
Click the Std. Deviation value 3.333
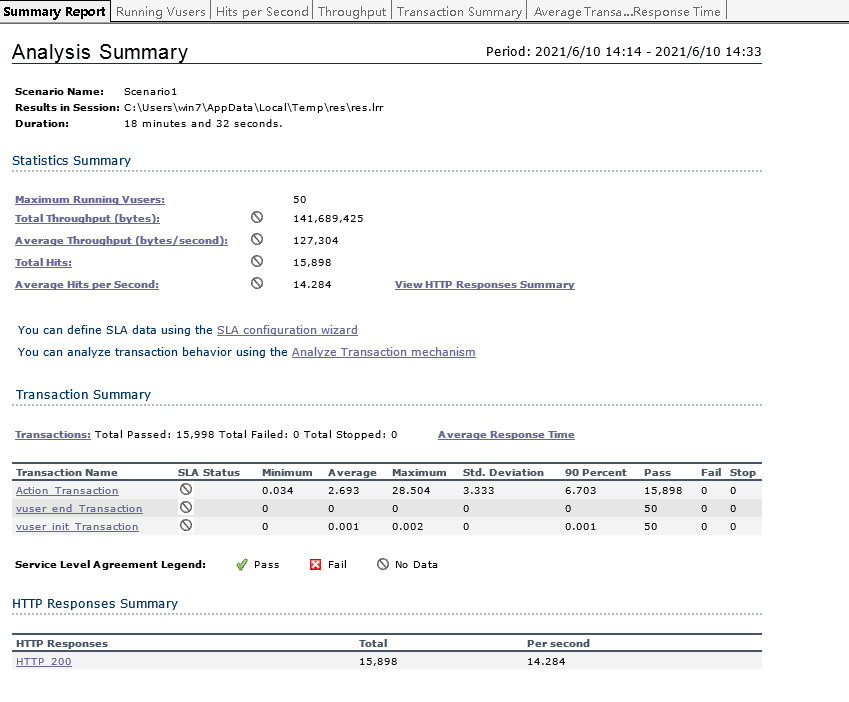coord(479,490)
